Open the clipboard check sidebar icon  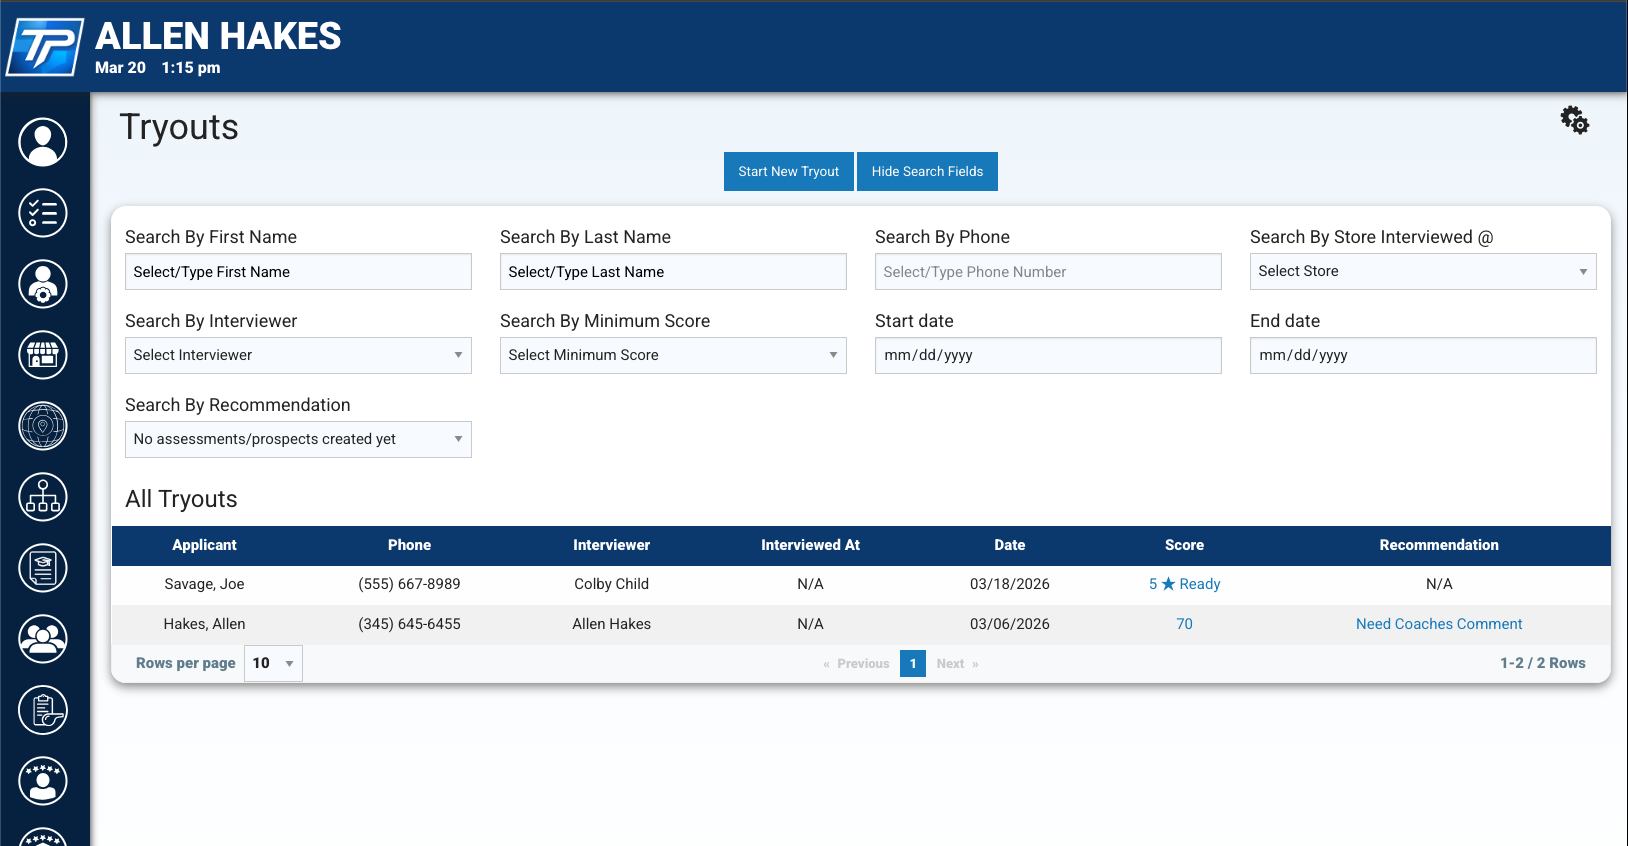pos(43,710)
